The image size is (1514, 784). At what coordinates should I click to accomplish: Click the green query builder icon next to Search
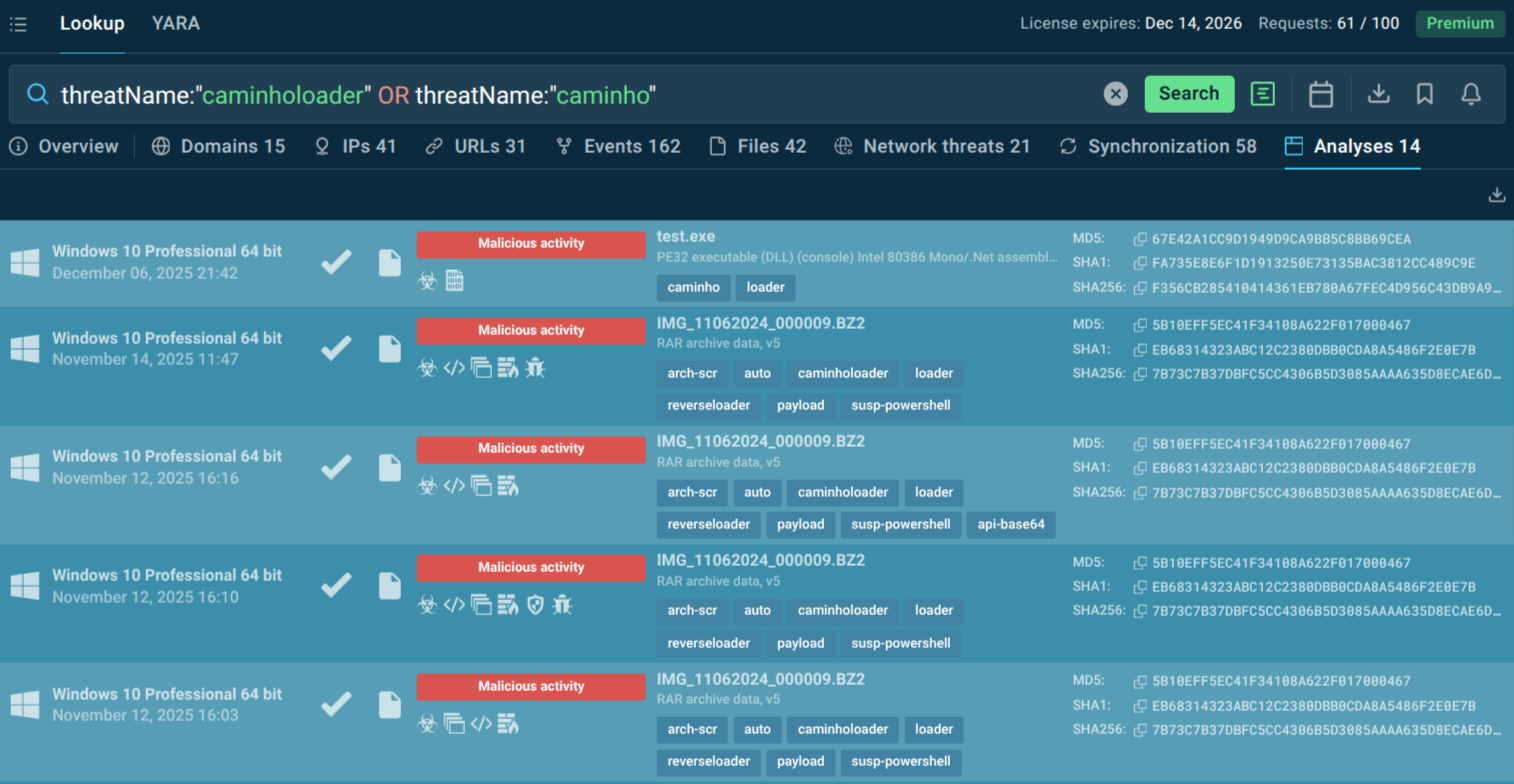pyautogui.click(x=1263, y=94)
